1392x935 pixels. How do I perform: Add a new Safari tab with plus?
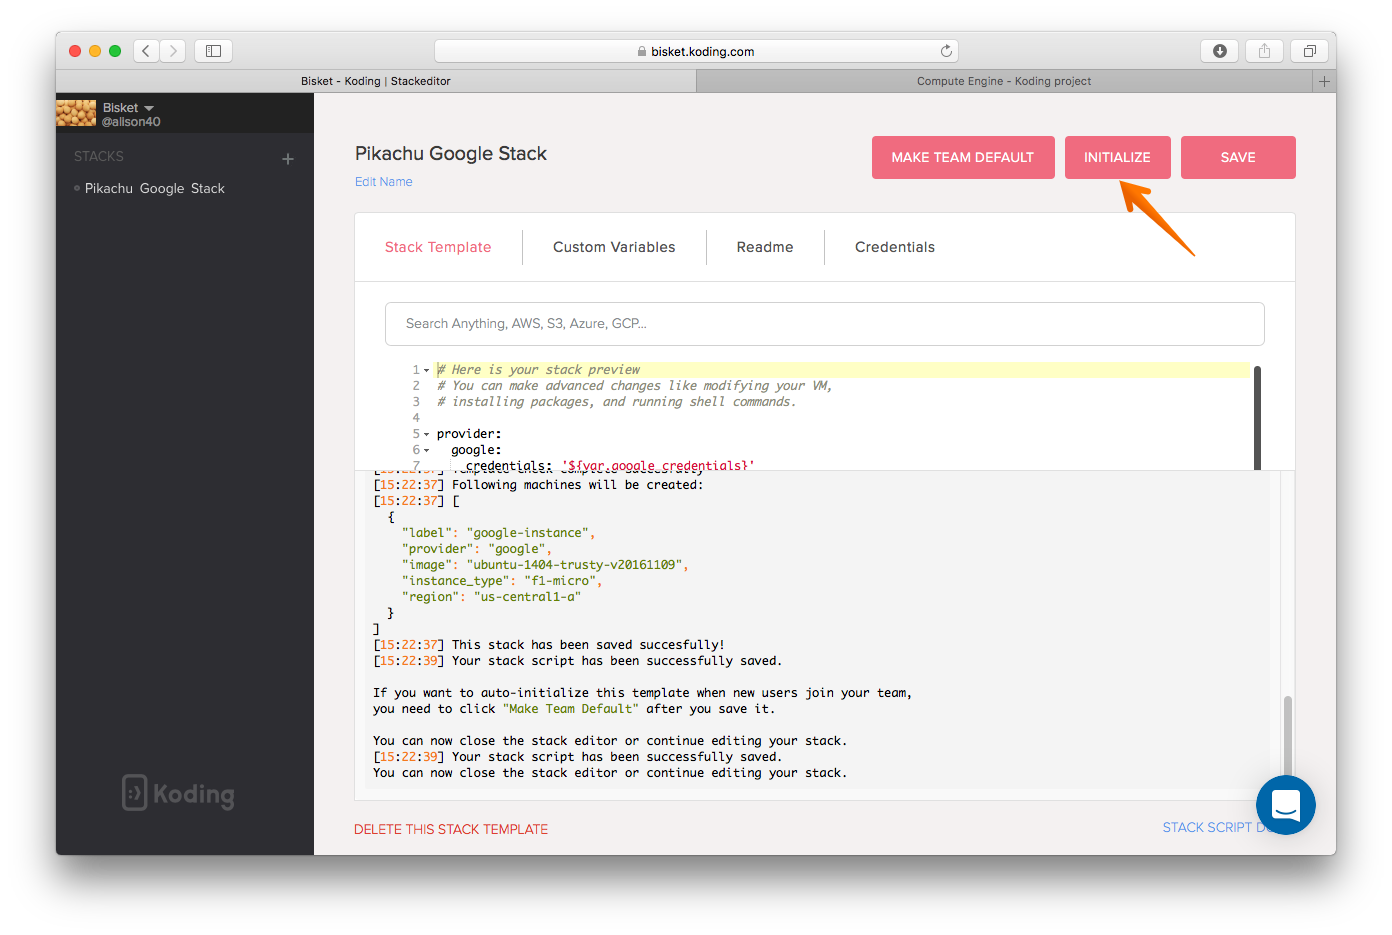pyautogui.click(x=1324, y=81)
